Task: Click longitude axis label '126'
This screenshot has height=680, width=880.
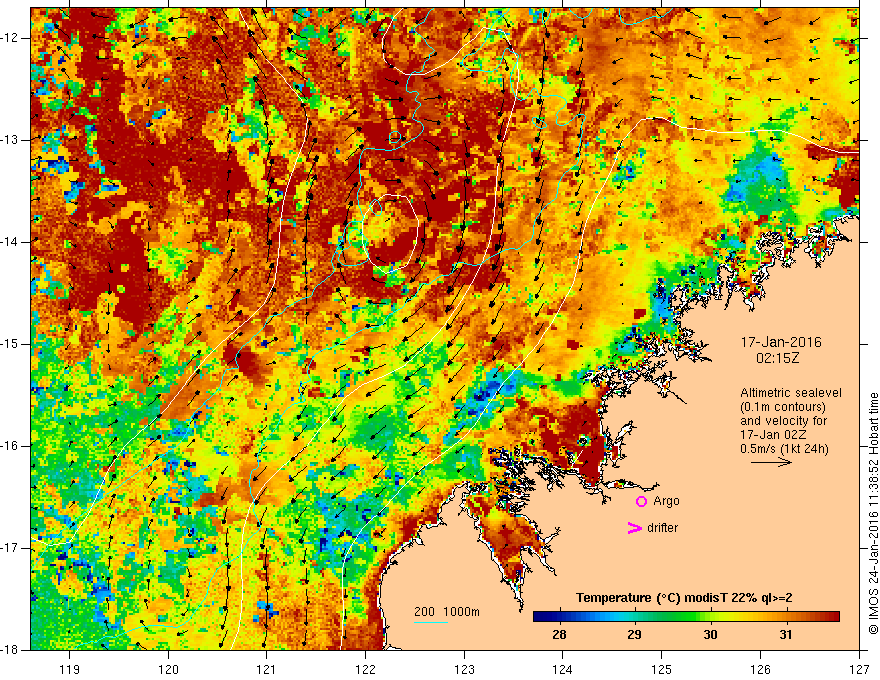Action: (x=760, y=669)
